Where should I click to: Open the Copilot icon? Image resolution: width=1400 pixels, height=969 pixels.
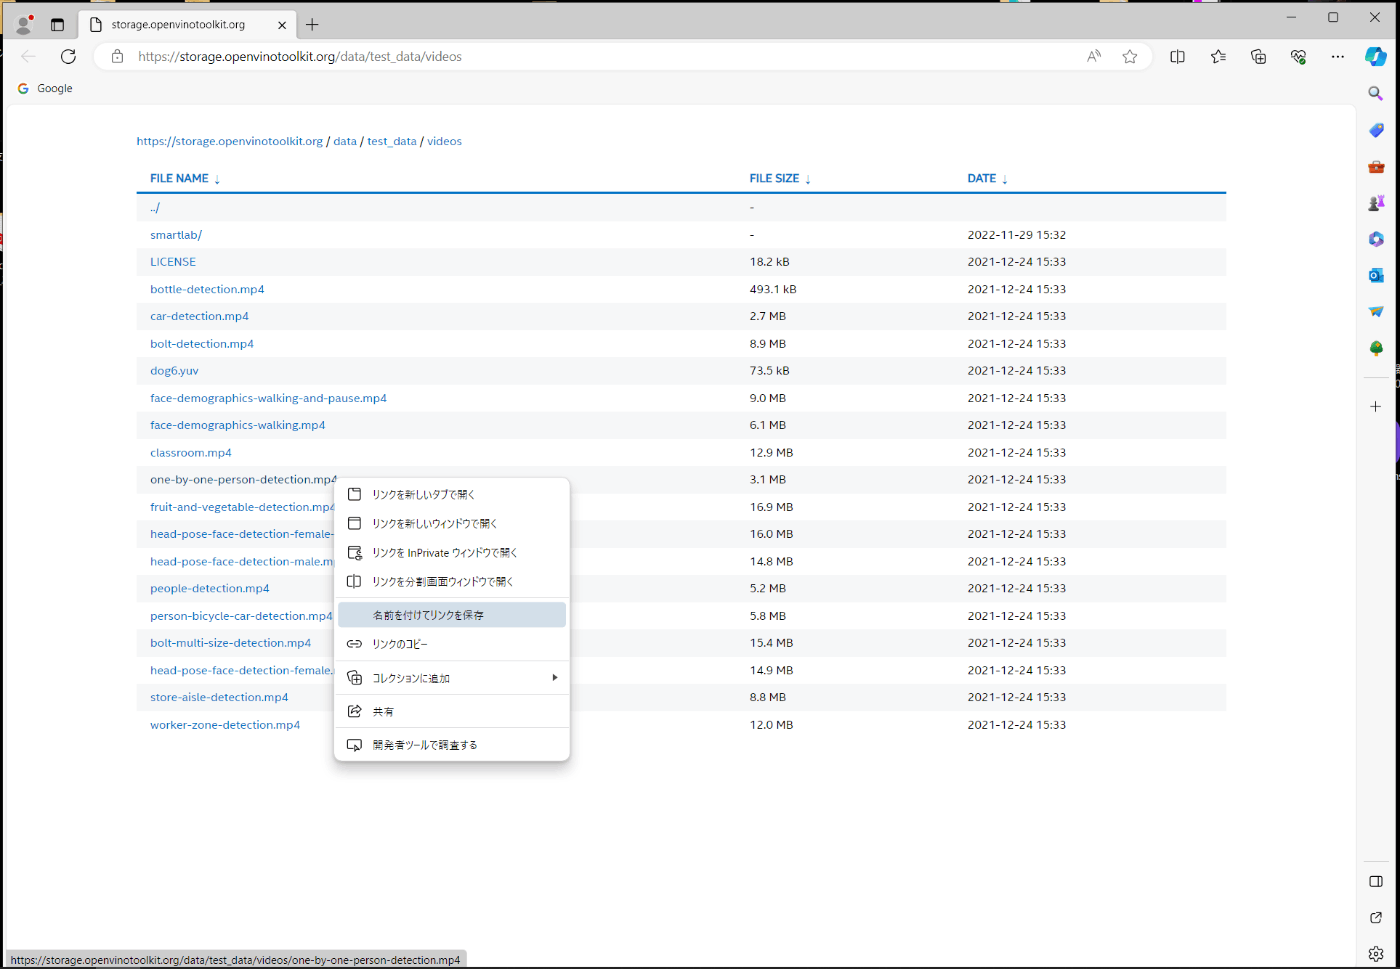[1376, 56]
